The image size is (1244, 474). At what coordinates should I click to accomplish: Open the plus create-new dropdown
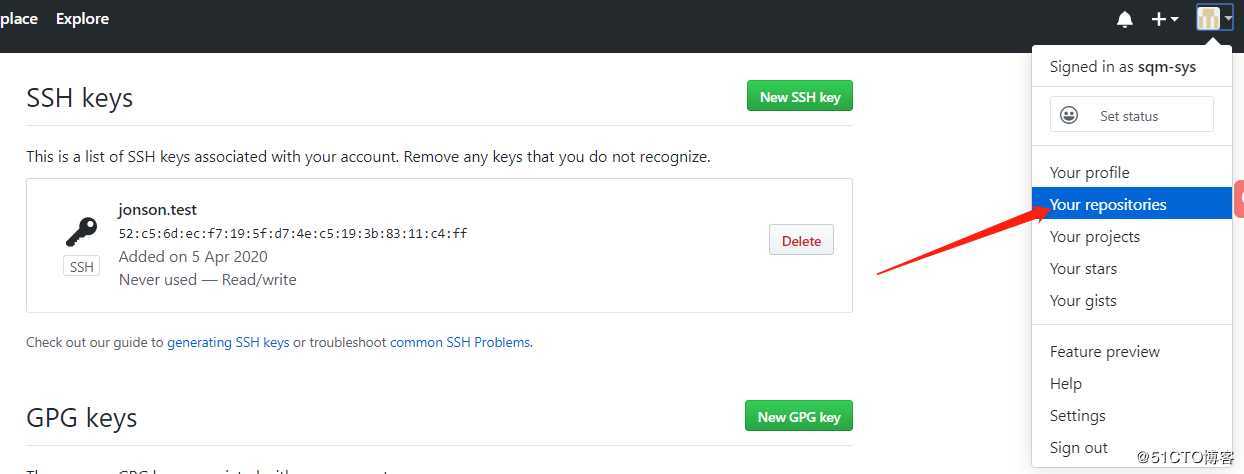click(x=1165, y=19)
